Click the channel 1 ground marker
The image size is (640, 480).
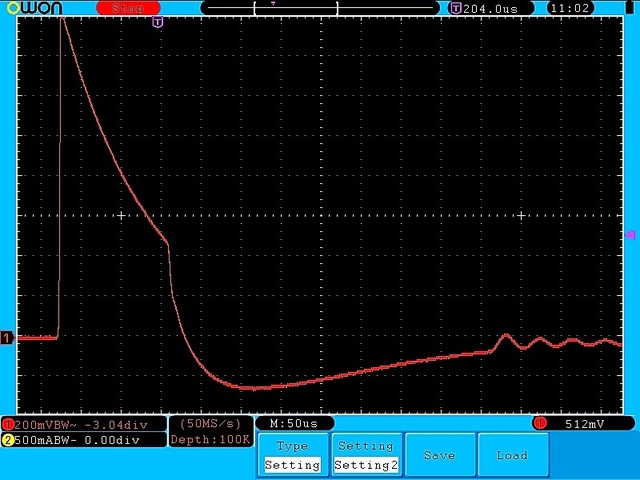pyautogui.click(x=7, y=338)
